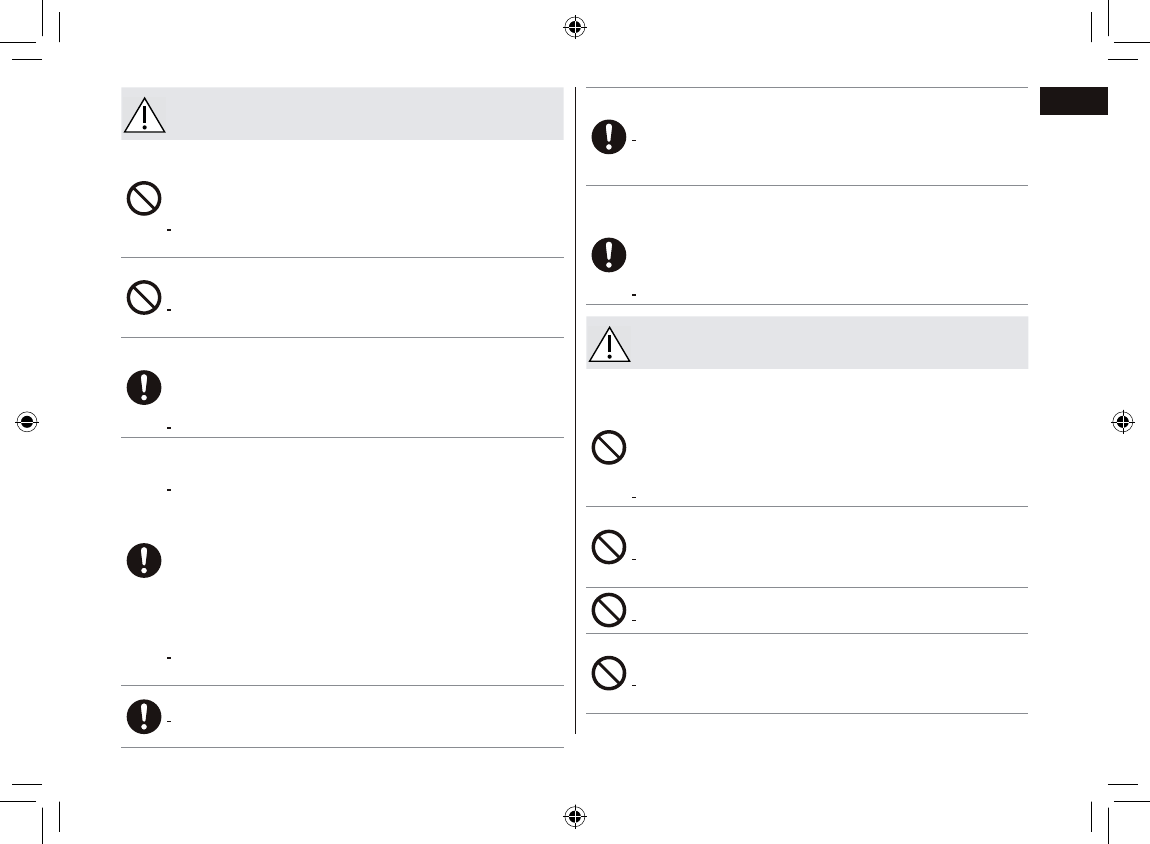1150x844 pixels.
Task: Click the topmost mandatory exclamation icon in the right column
Action: (609, 136)
